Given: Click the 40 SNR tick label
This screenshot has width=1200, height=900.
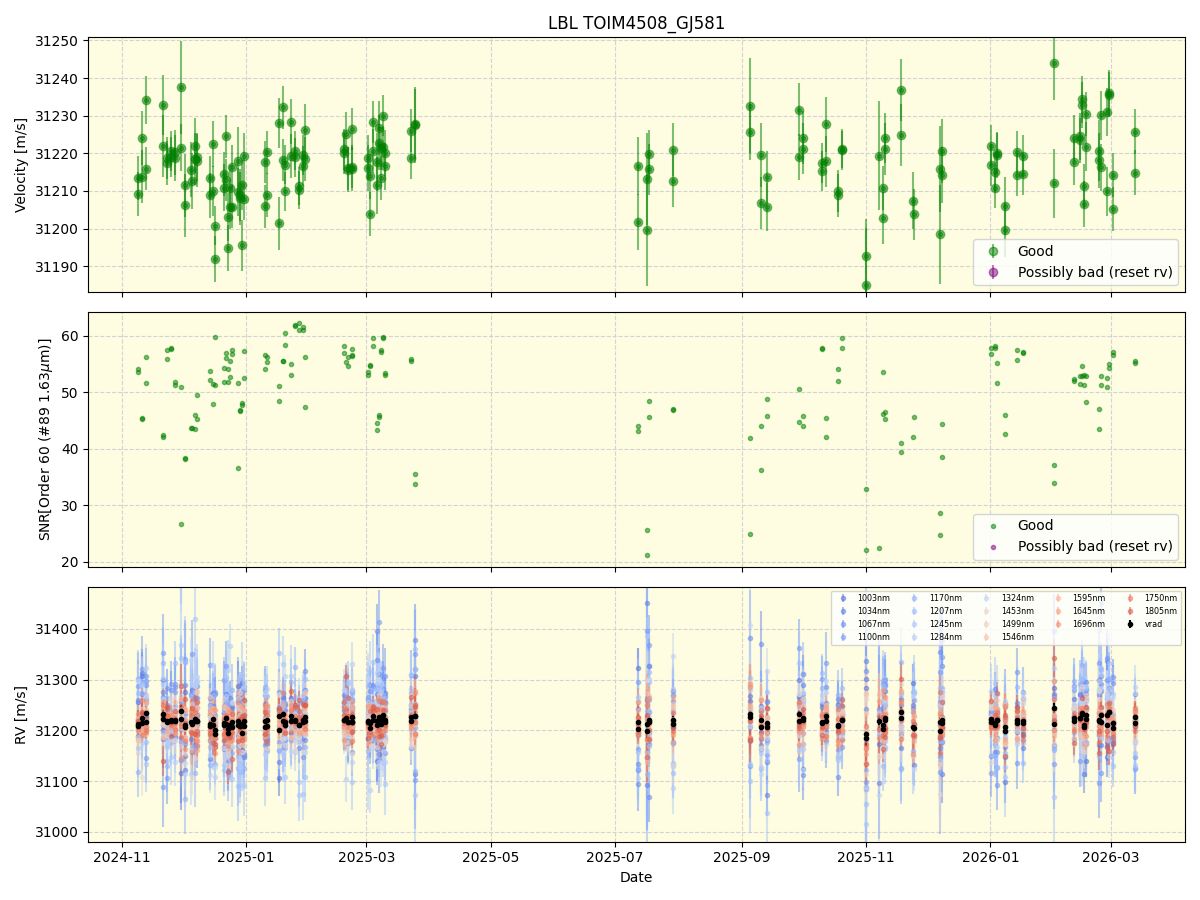Looking at the screenshot, I should 72,449.
